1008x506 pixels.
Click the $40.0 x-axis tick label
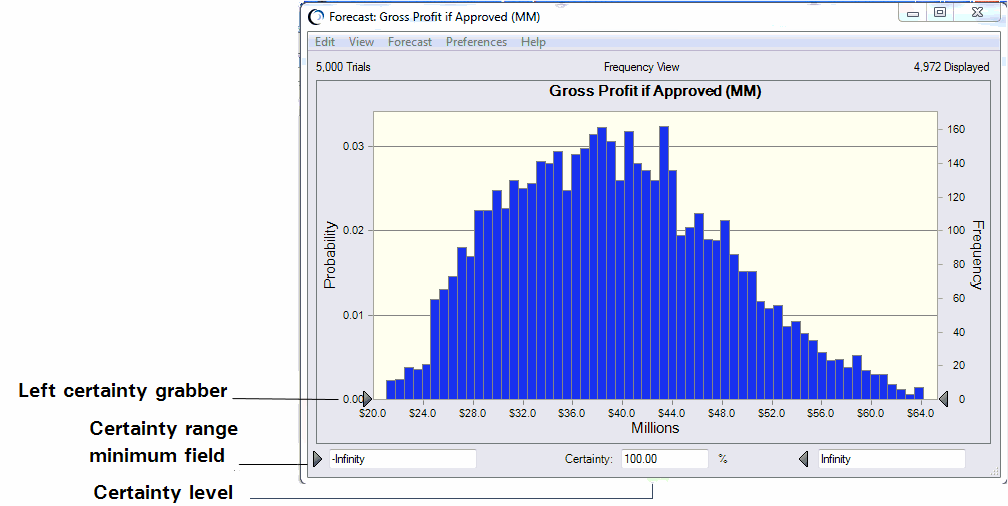click(622, 413)
